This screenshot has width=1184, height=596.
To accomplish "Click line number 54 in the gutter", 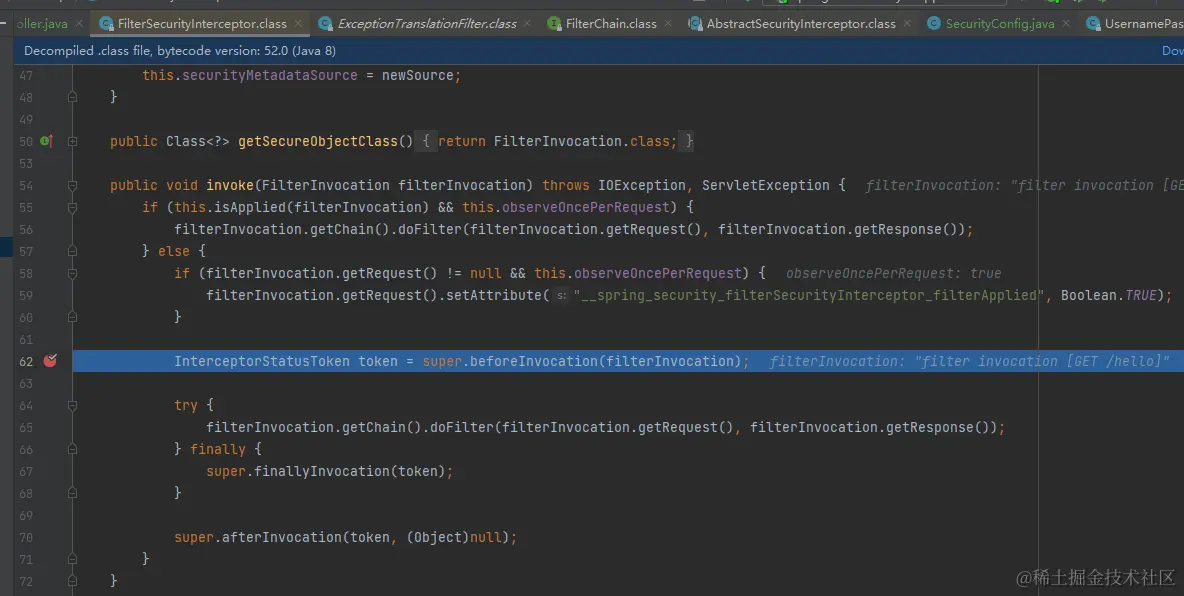I will [x=26, y=185].
